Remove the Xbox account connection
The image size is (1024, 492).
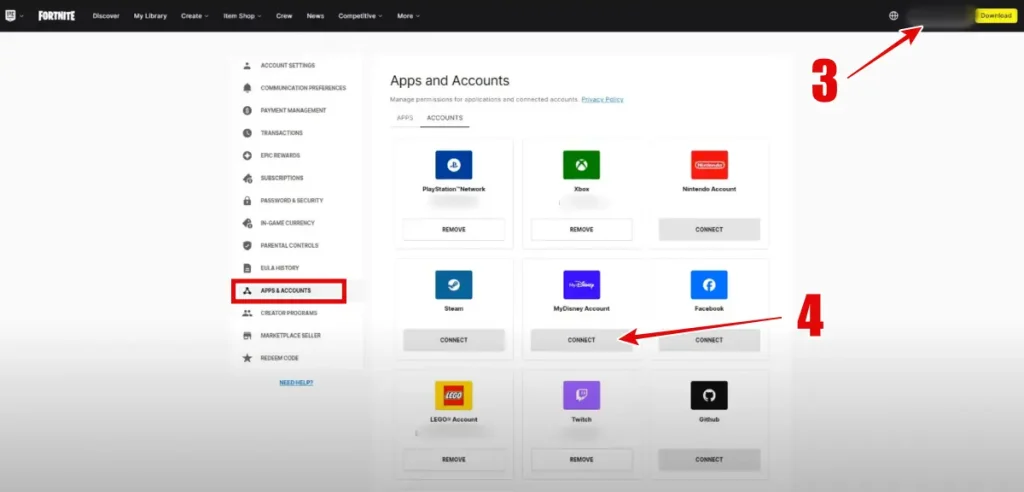pyautogui.click(x=581, y=229)
